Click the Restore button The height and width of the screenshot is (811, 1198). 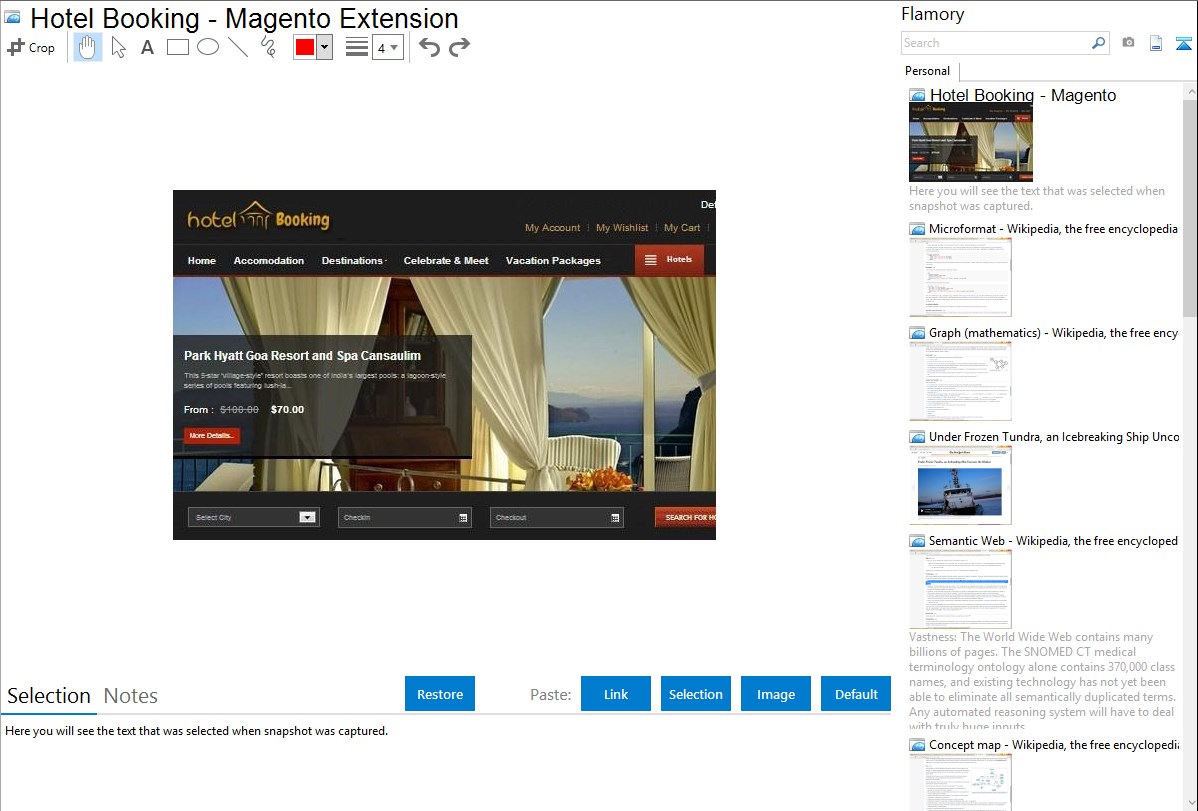point(440,694)
